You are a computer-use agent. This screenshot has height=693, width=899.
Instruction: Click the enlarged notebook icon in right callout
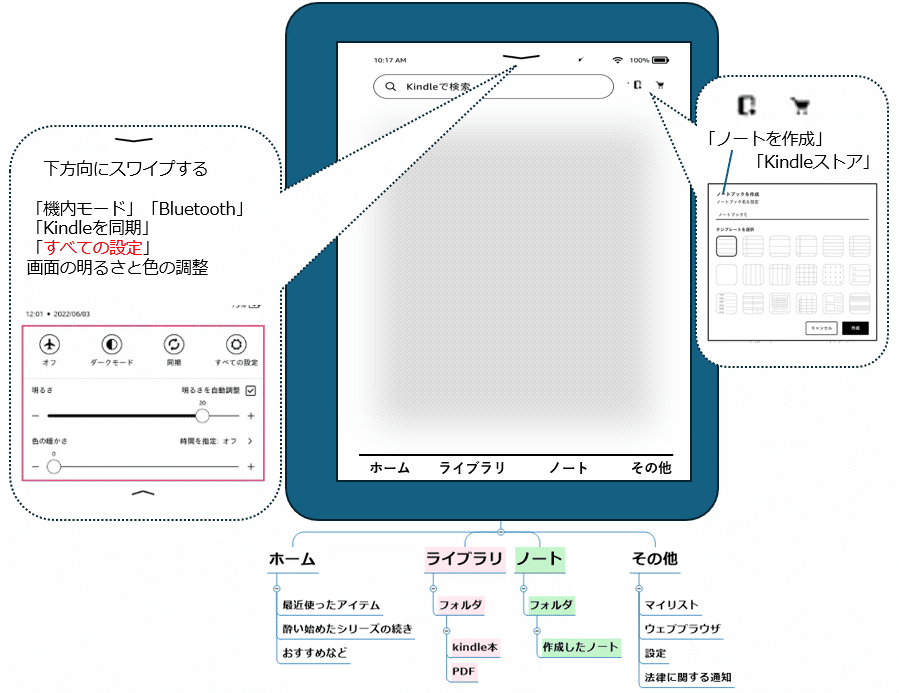[x=746, y=105]
